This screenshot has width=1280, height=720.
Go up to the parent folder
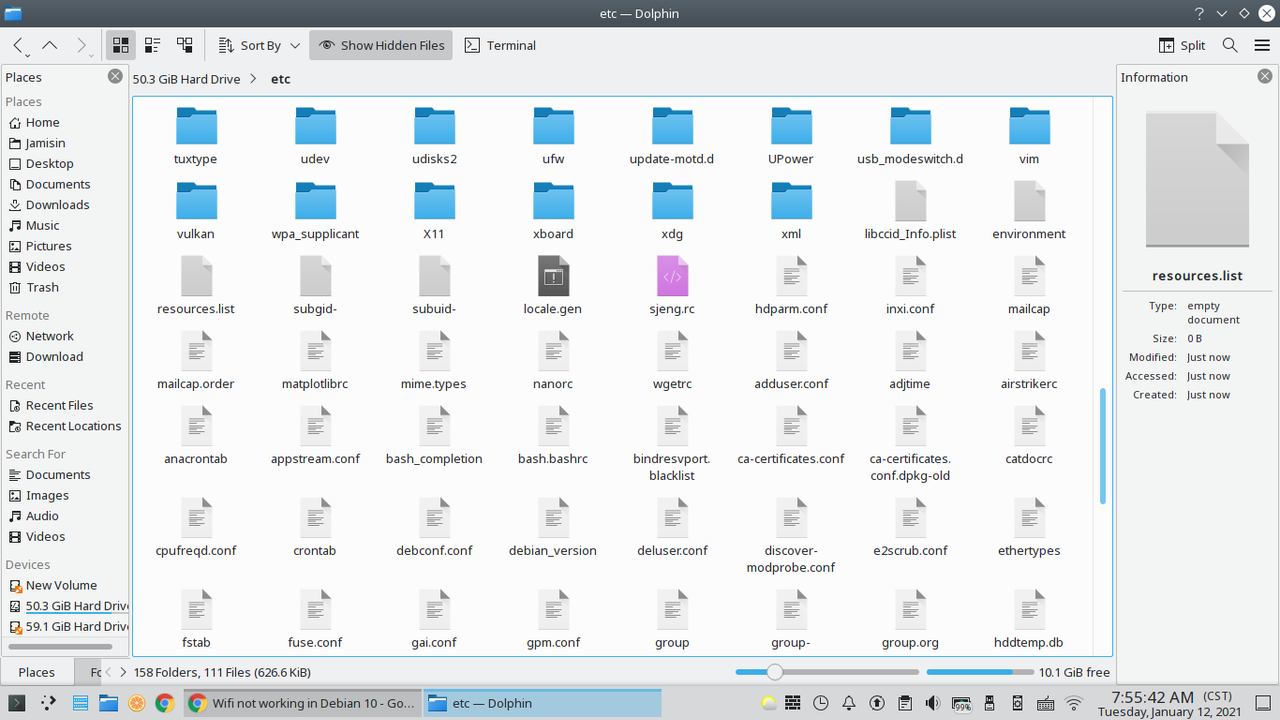[x=50, y=45]
